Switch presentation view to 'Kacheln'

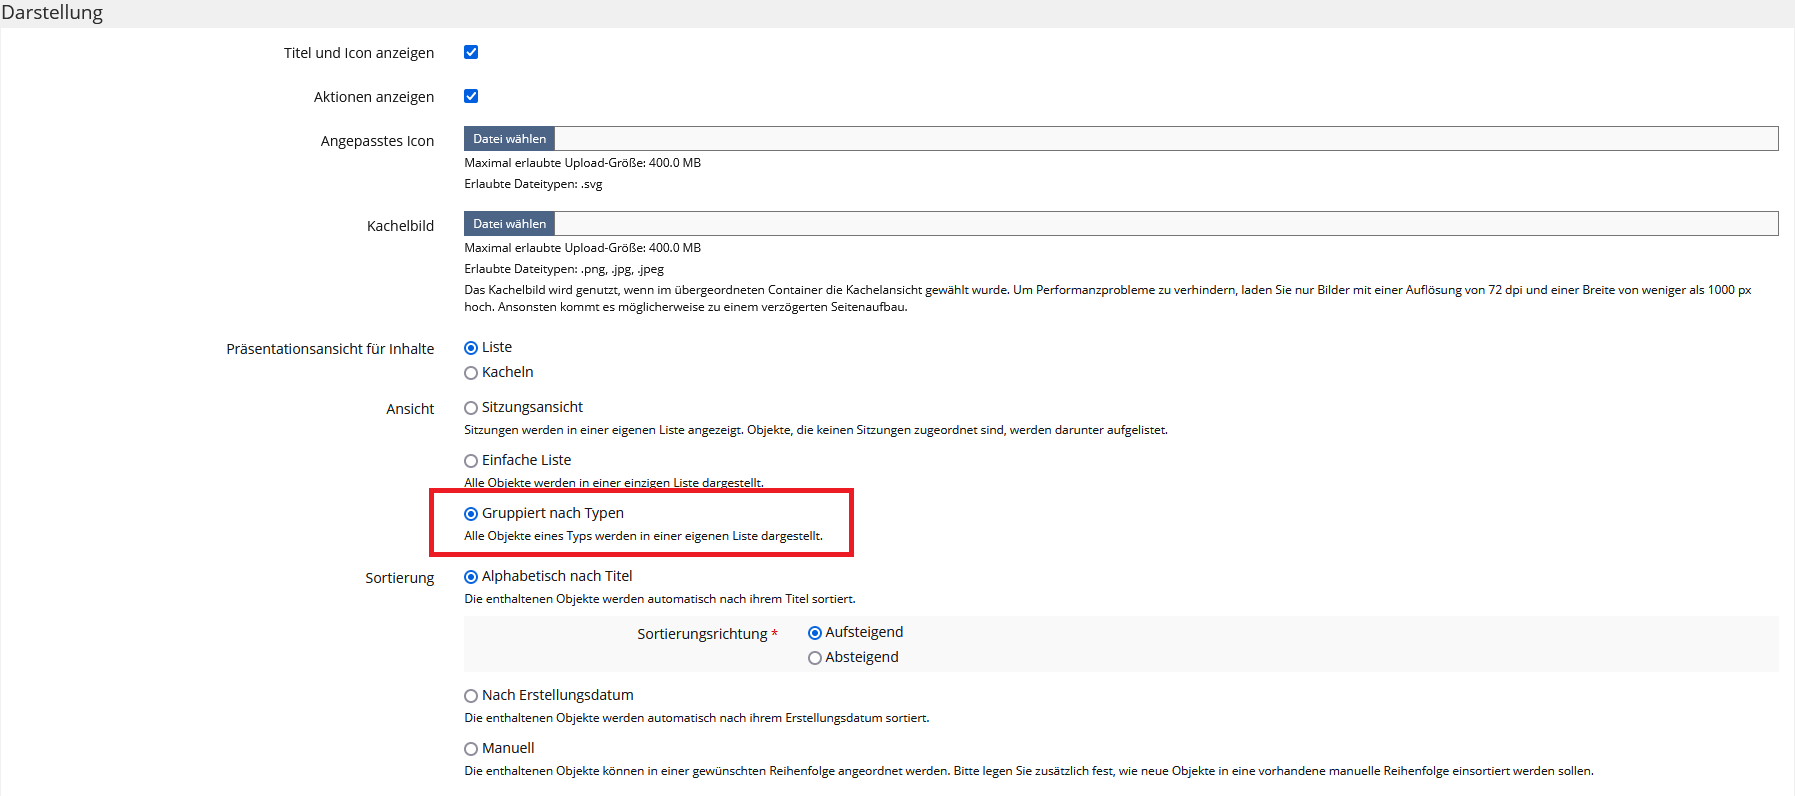(x=471, y=373)
